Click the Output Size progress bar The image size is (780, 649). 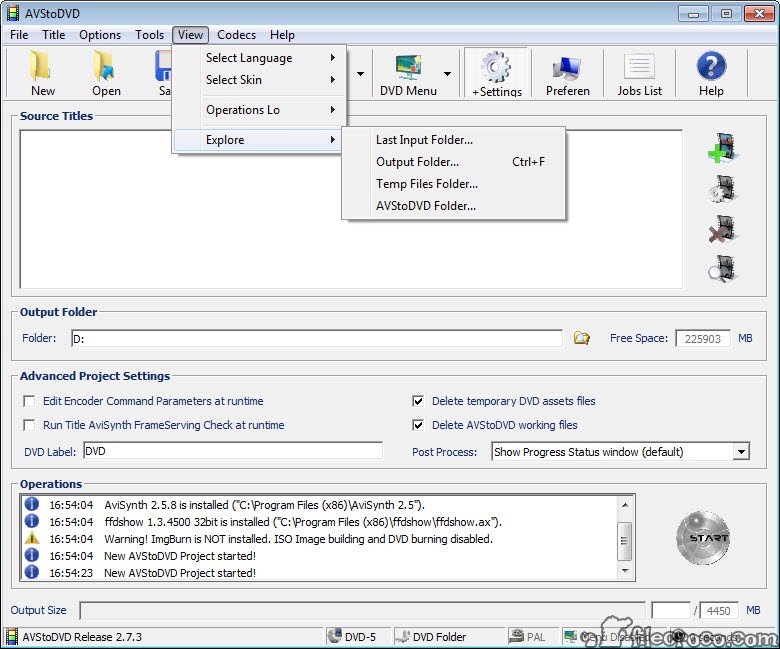[362, 610]
